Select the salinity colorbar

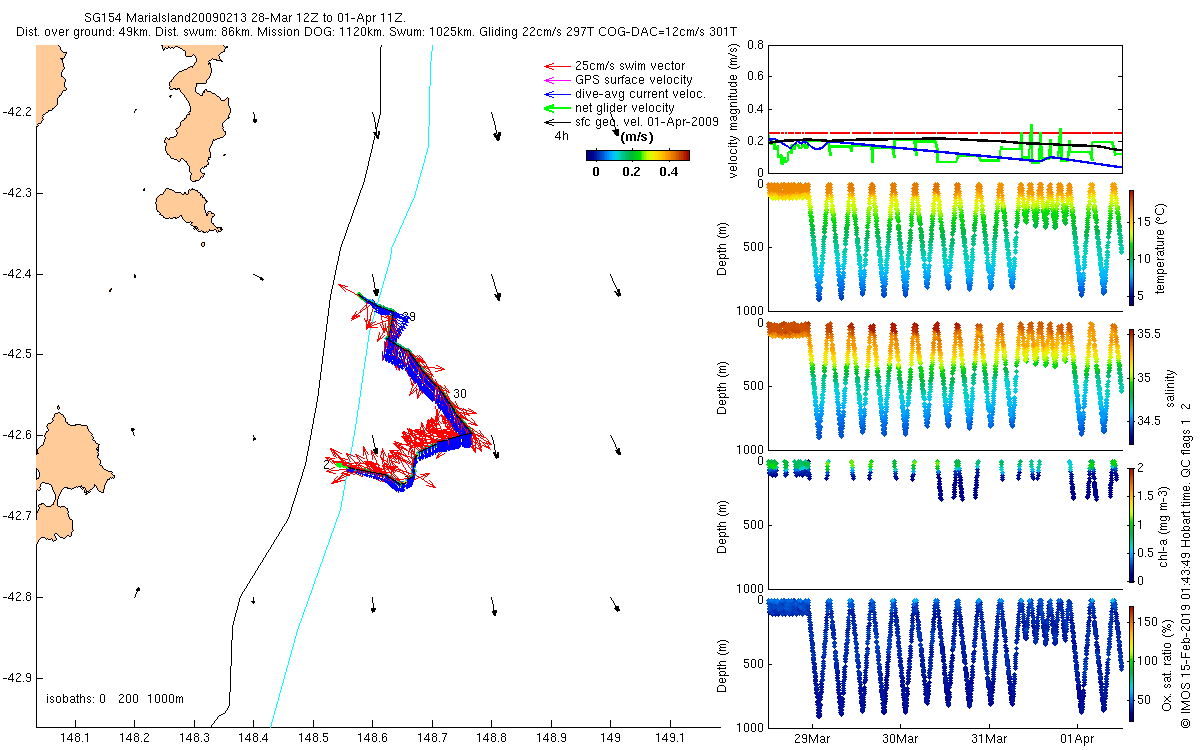pyautogui.click(x=1132, y=385)
